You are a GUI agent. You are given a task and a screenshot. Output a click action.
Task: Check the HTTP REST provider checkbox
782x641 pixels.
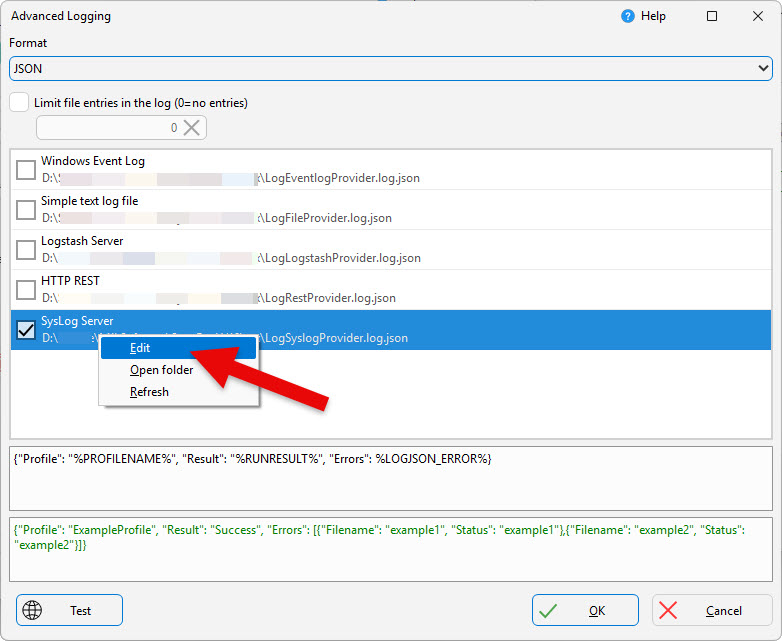click(26, 290)
